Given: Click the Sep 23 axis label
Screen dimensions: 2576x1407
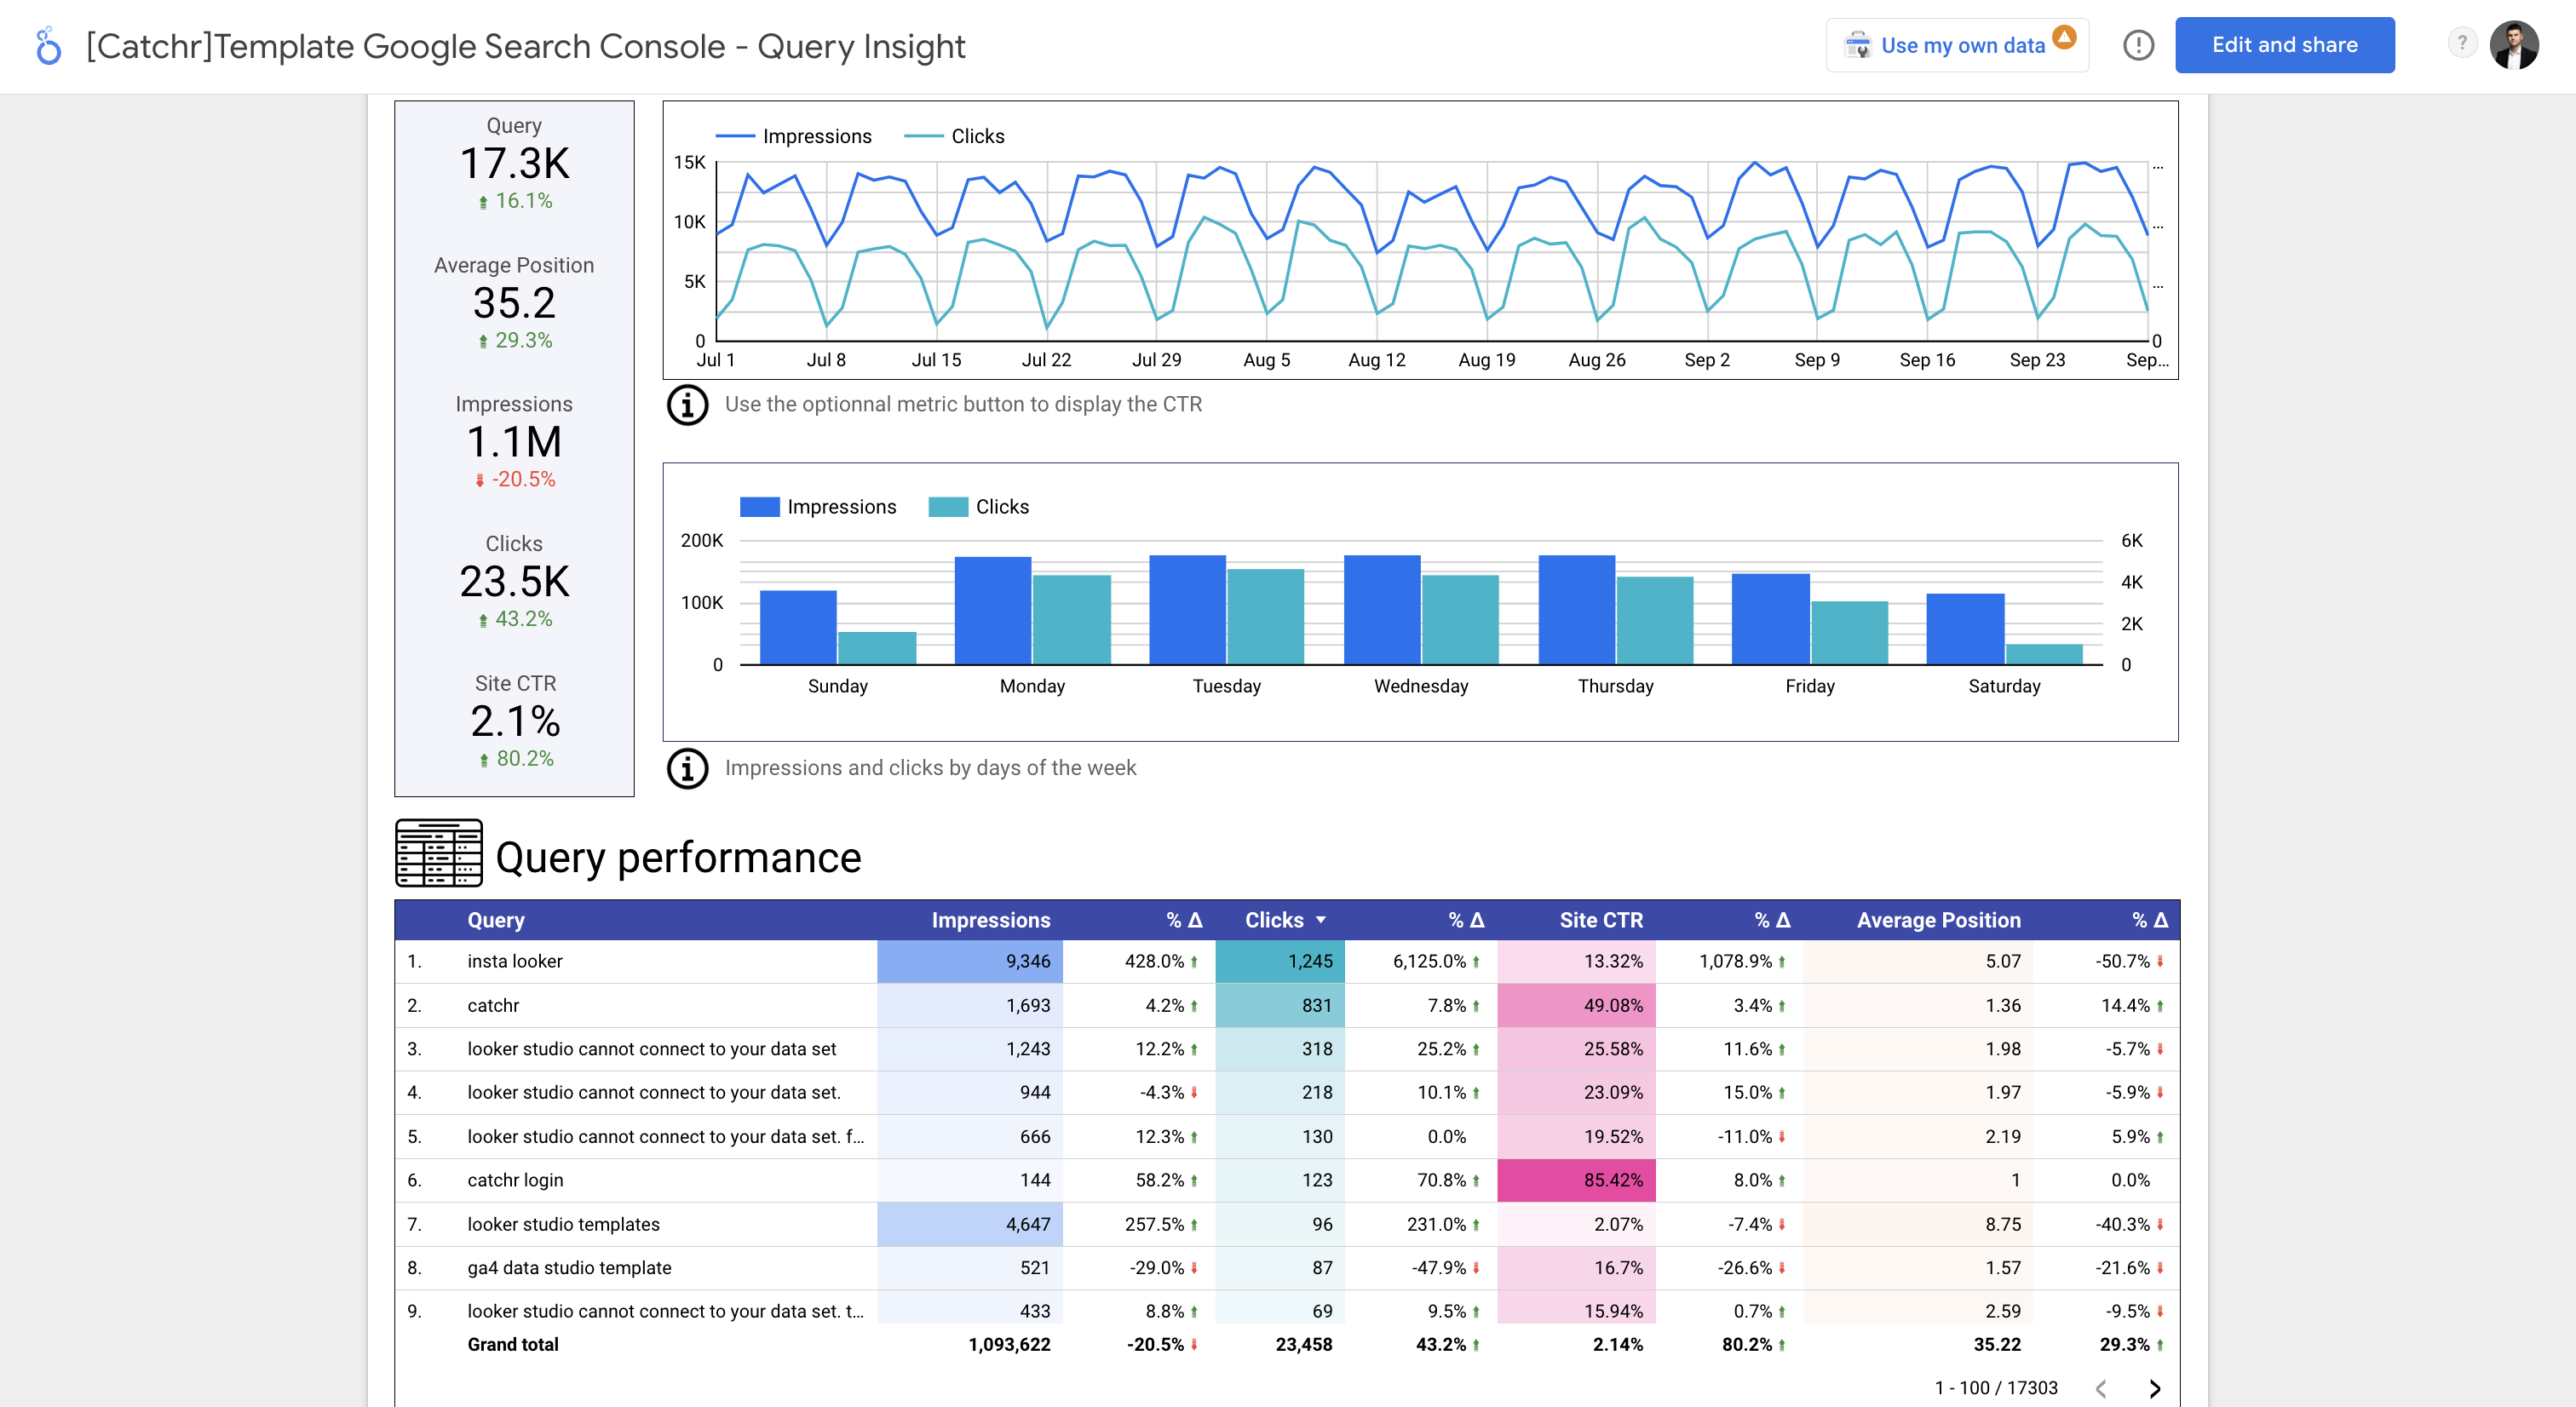Looking at the screenshot, I should pyautogui.click(x=2037, y=360).
